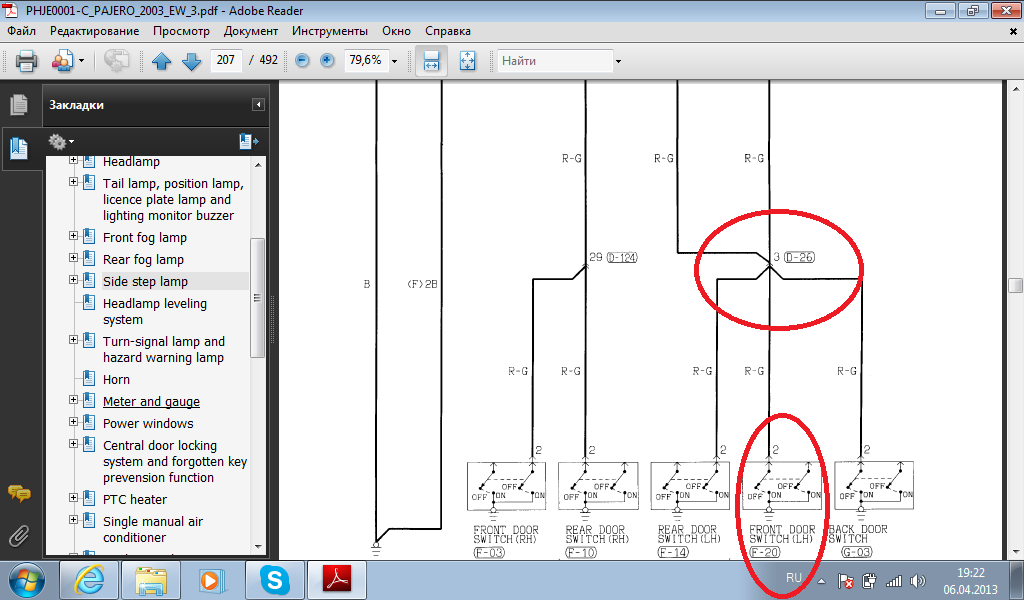Open the Документ menu

(x=251, y=31)
